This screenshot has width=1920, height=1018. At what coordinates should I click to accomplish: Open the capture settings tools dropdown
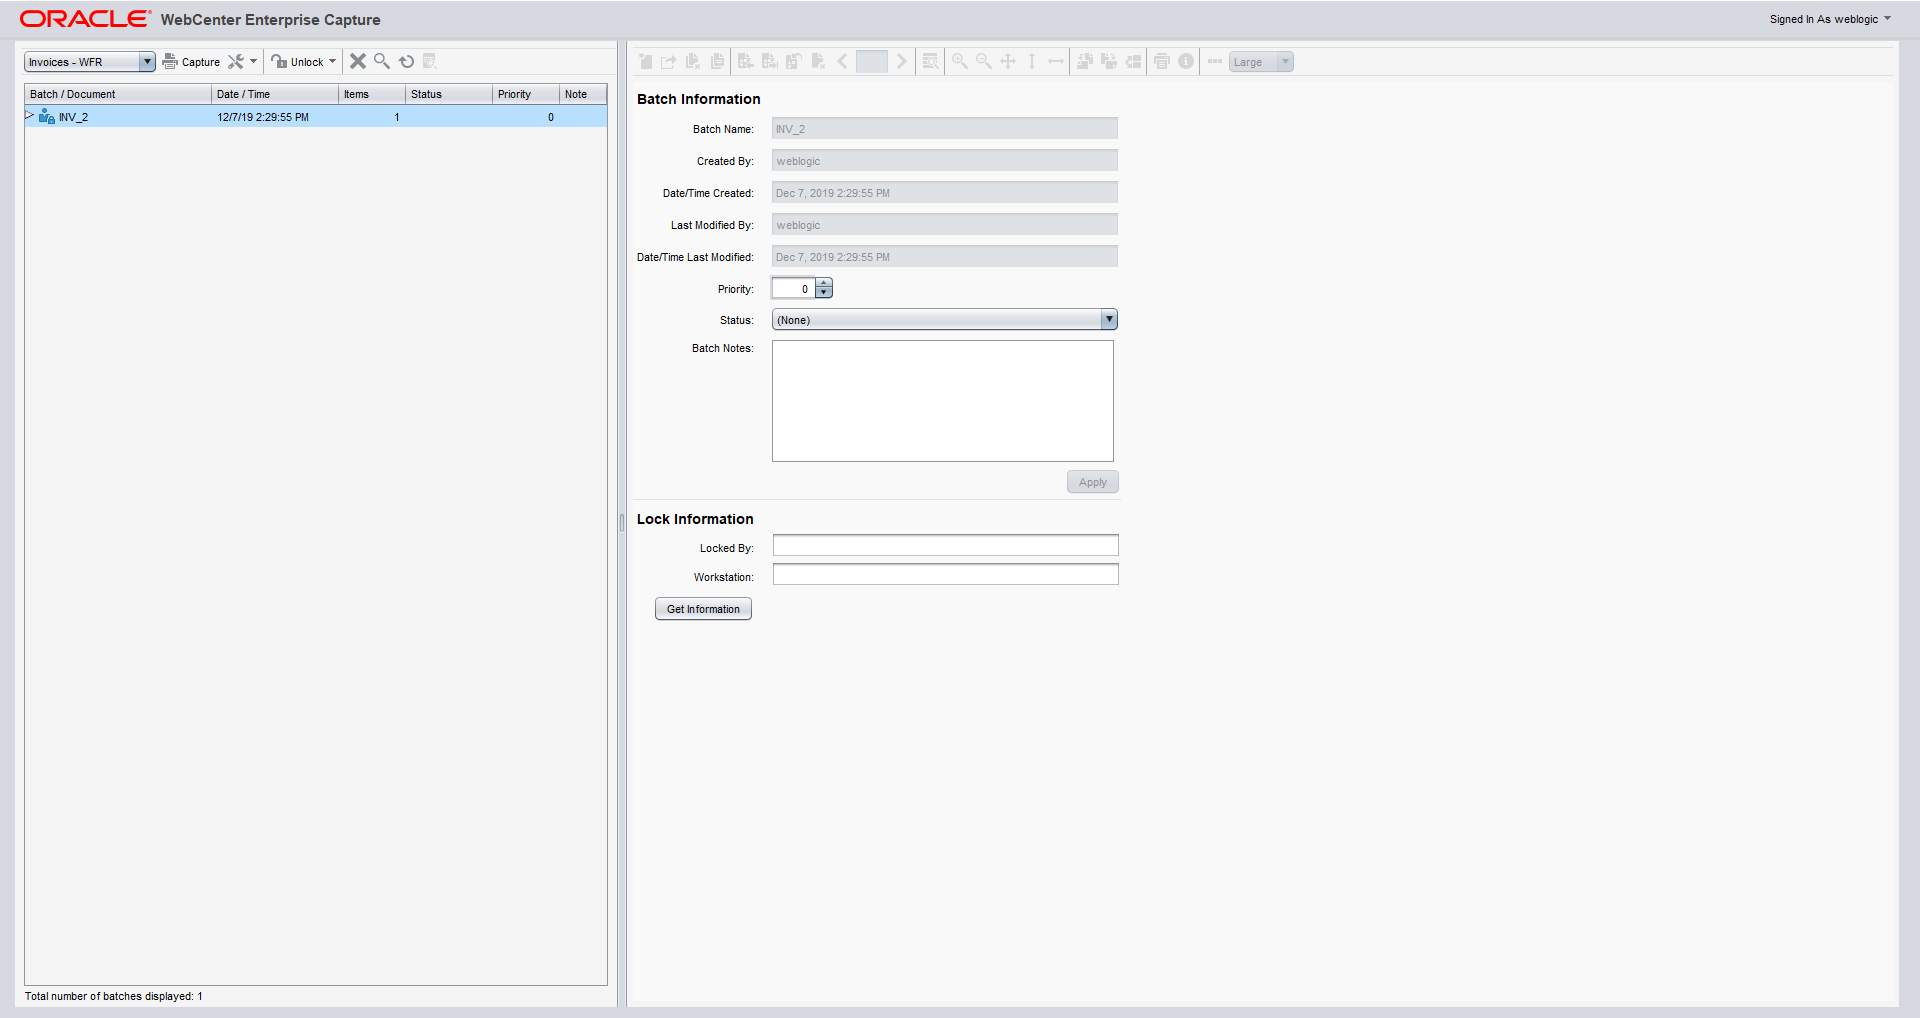tap(242, 62)
